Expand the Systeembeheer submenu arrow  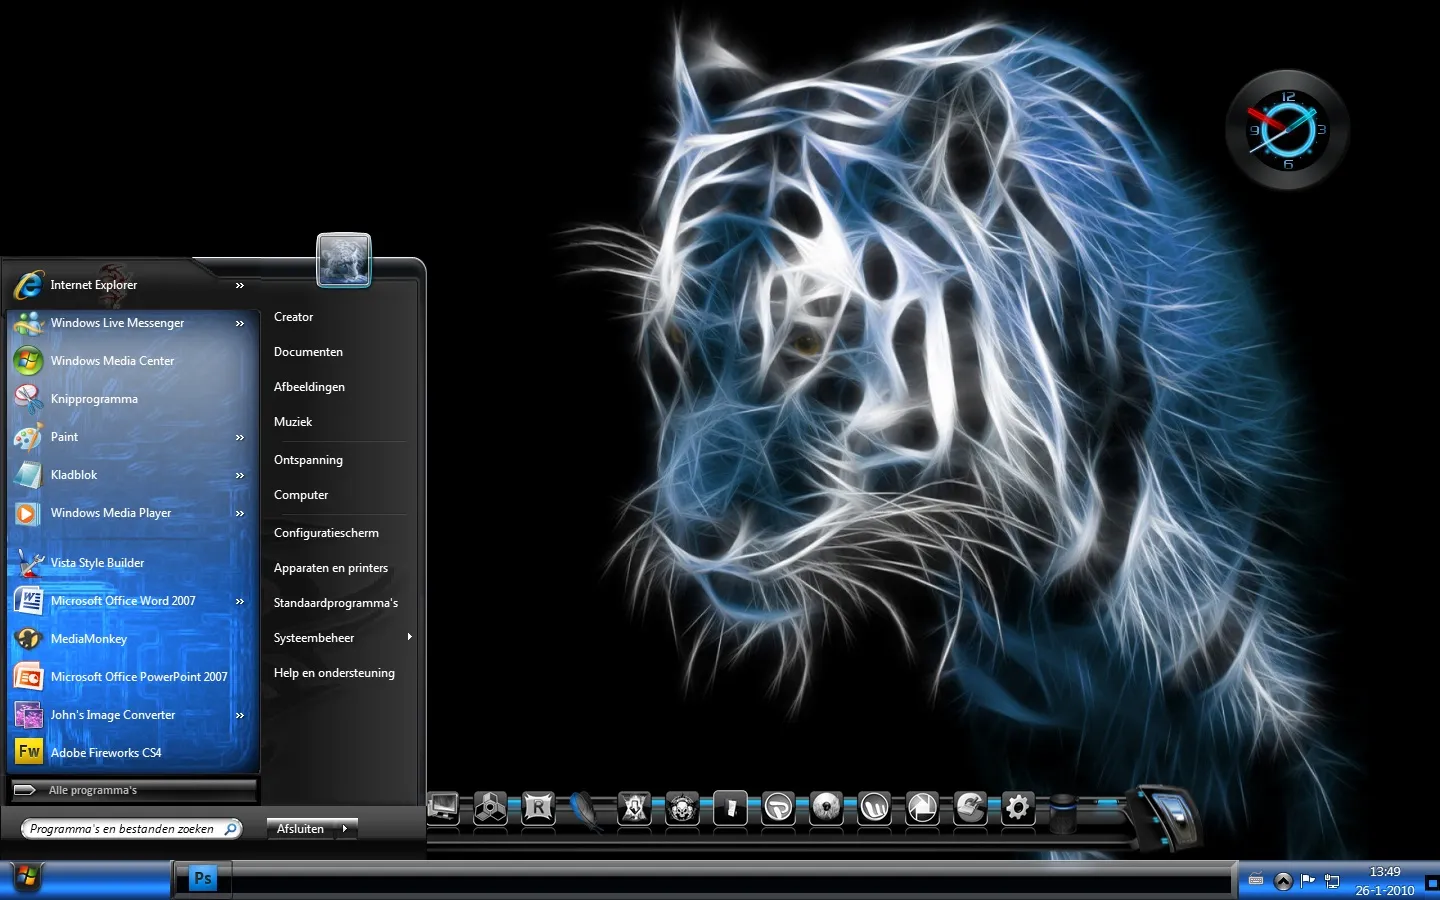409,637
